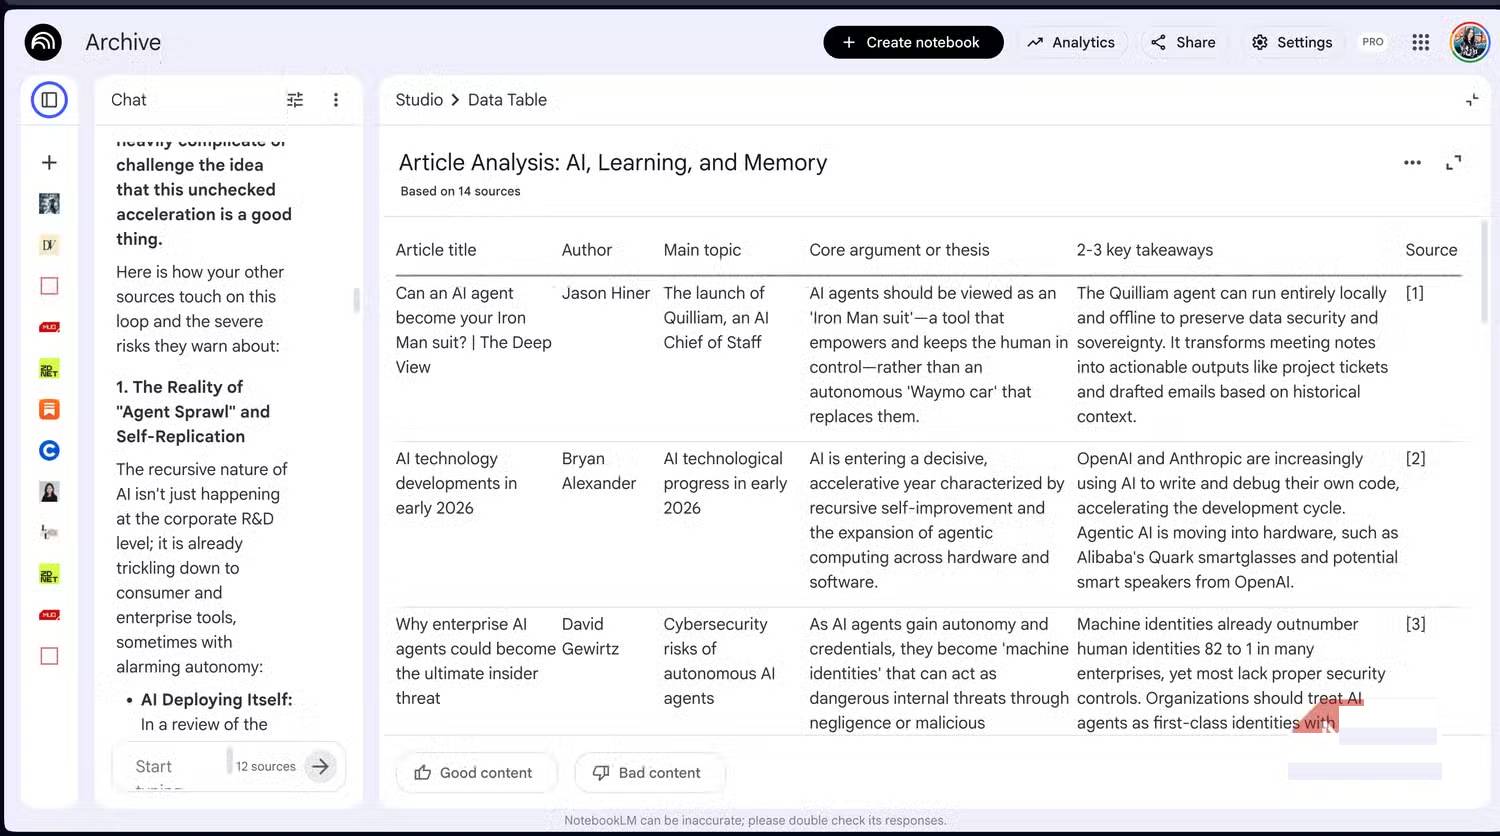This screenshot has width=1500, height=836.
Task: Click the Create notebook button
Action: [x=912, y=42]
